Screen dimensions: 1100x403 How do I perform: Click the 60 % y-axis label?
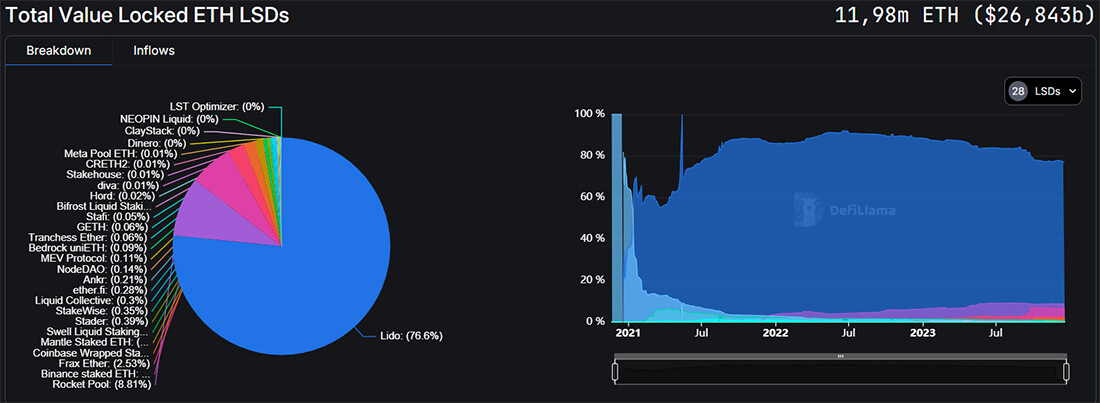pyautogui.click(x=592, y=197)
